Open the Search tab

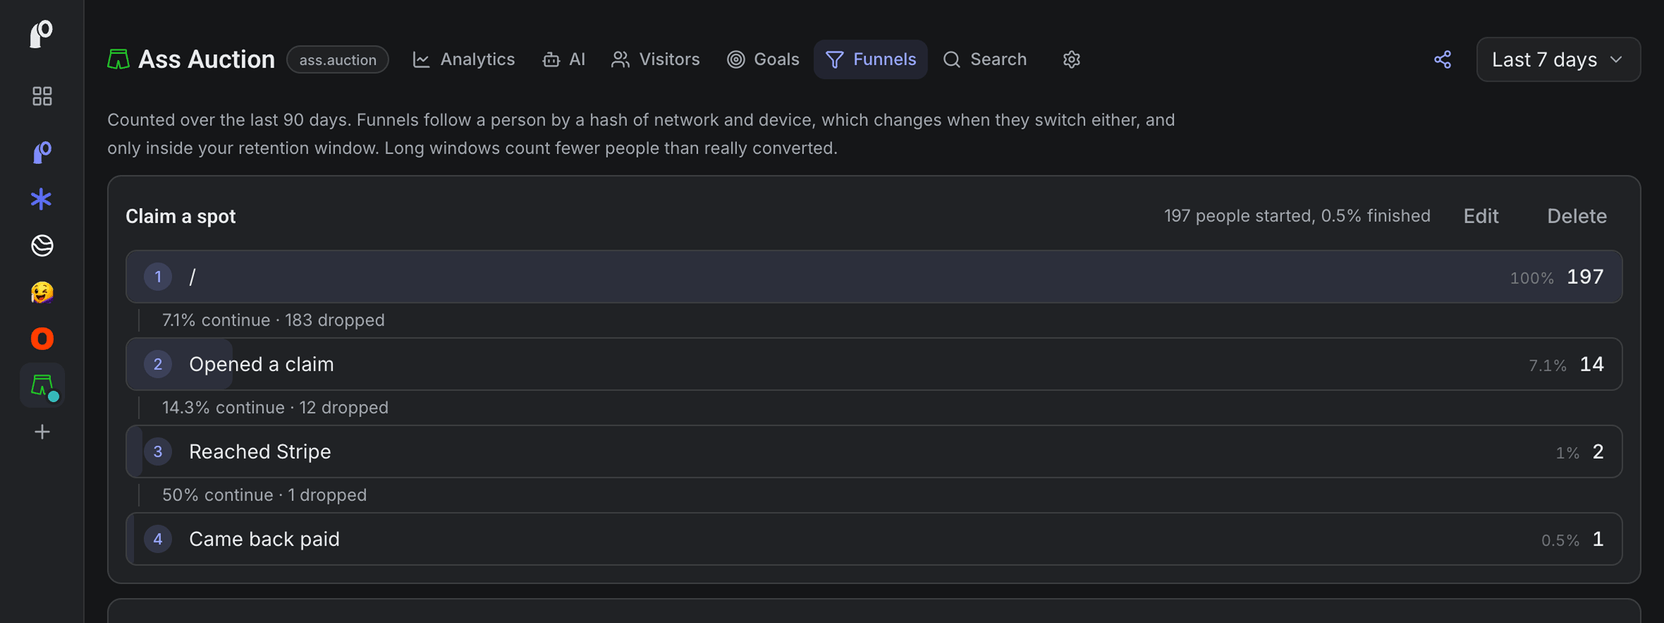(x=985, y=60)
